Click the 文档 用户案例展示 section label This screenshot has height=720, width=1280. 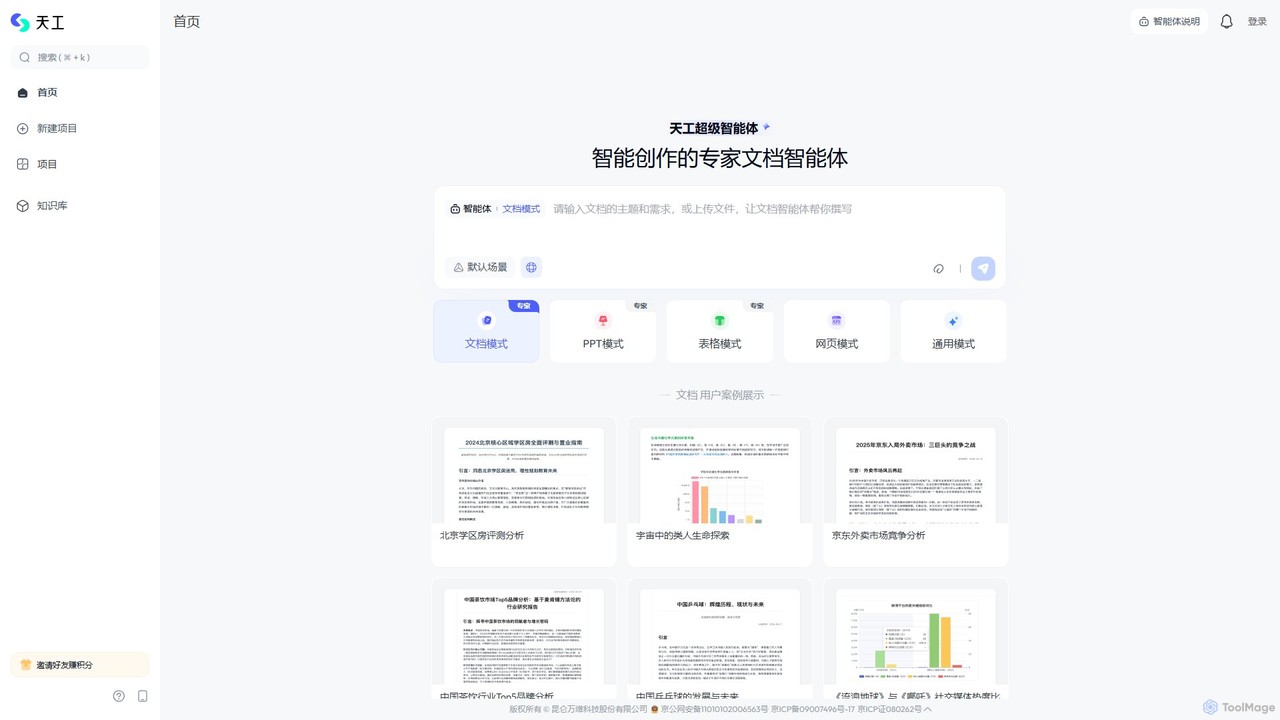pos(720,395)
